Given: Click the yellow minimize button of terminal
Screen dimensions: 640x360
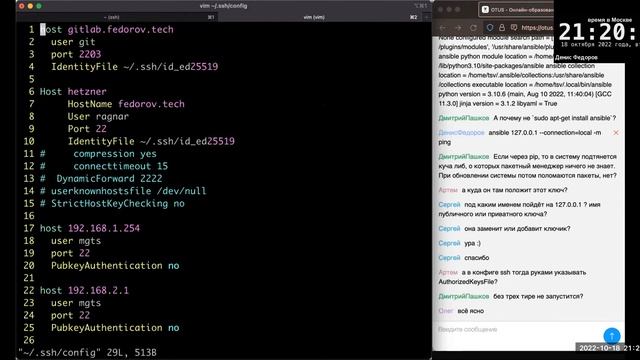Looking at the screenshot, I should (x=30, y=6).
